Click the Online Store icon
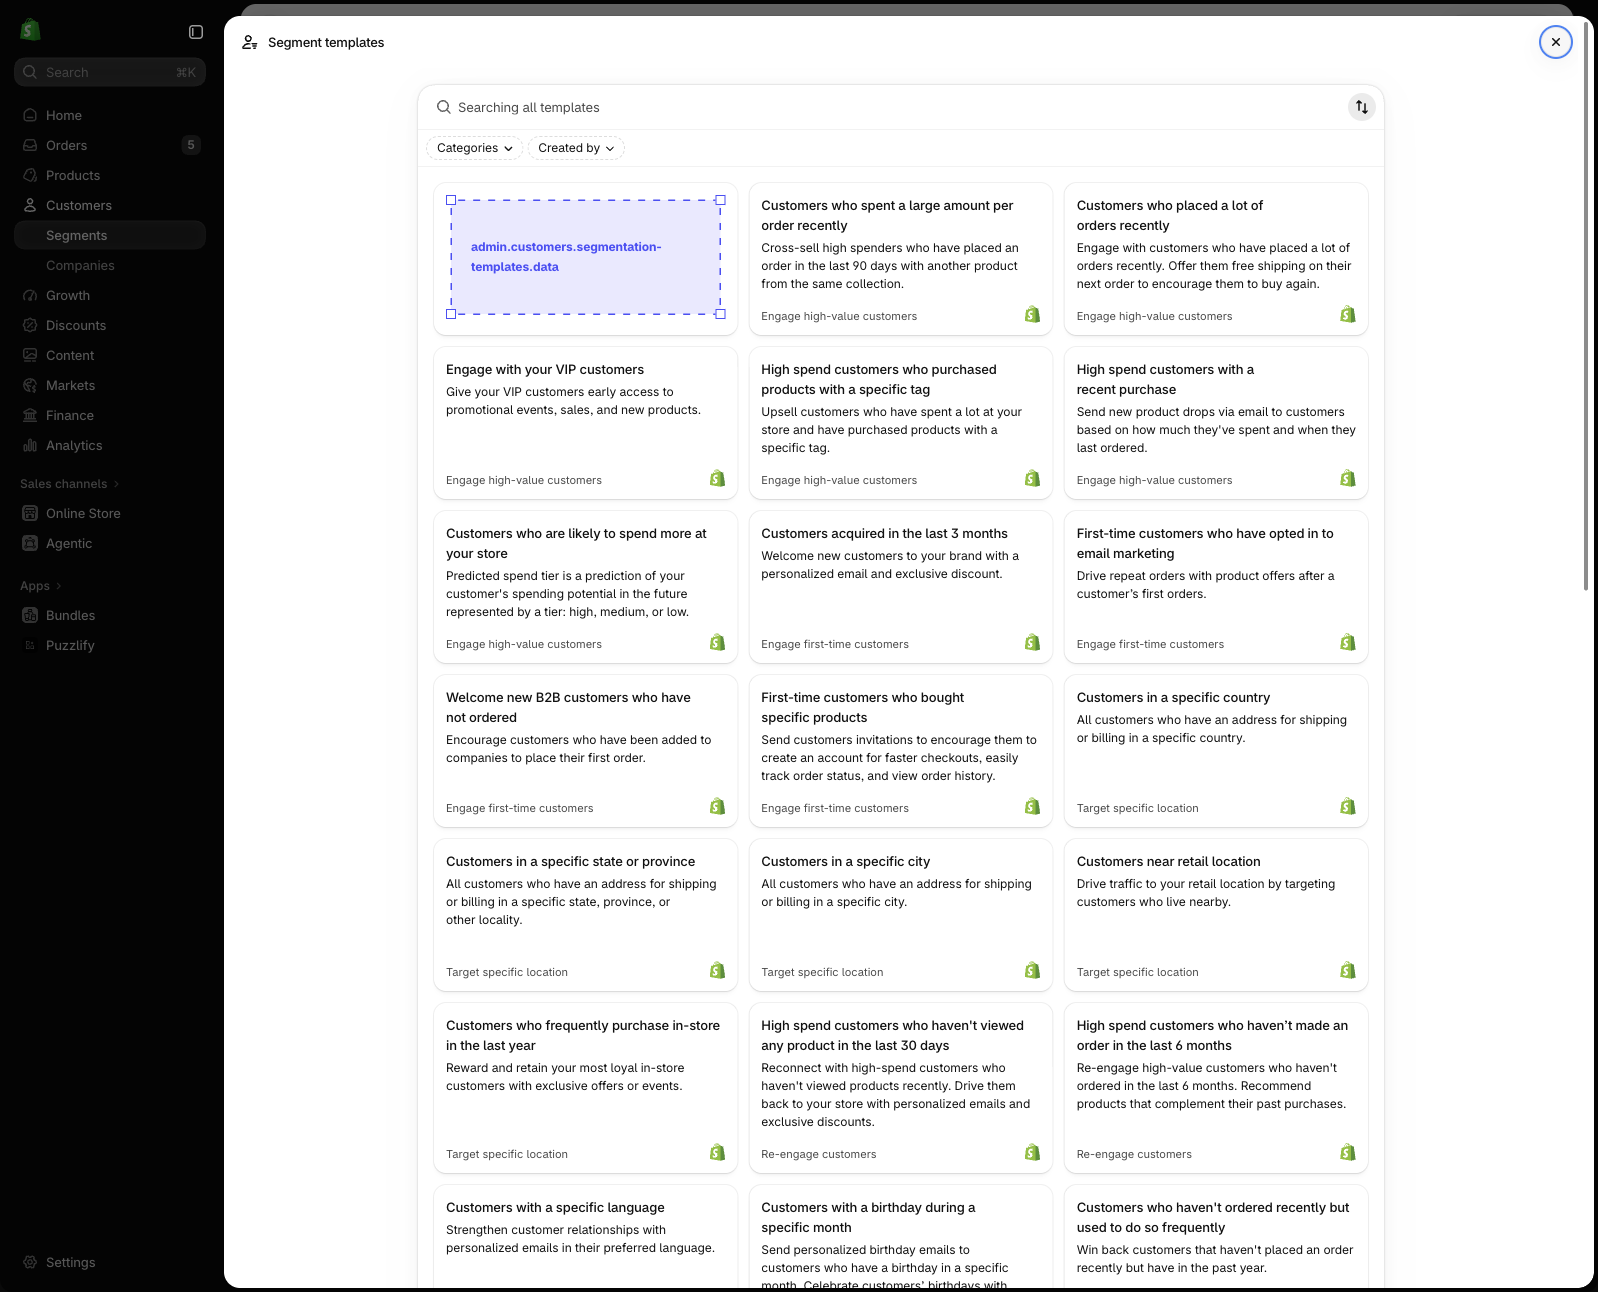This screenshot has width=1598, height=1292. coord(30,513)
